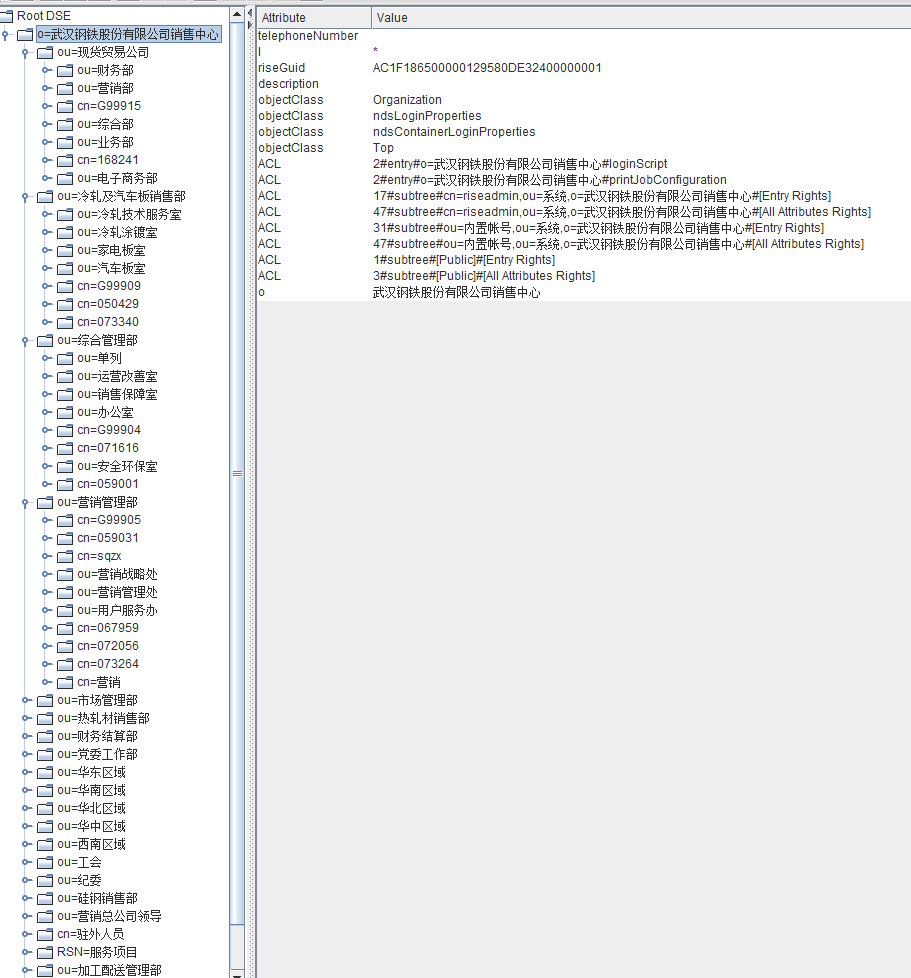The width and height of the screenshot is (911, 978).
Task: Select tree entry ou=西南区域
Action: pyautogui.click(x=92, y=845)
